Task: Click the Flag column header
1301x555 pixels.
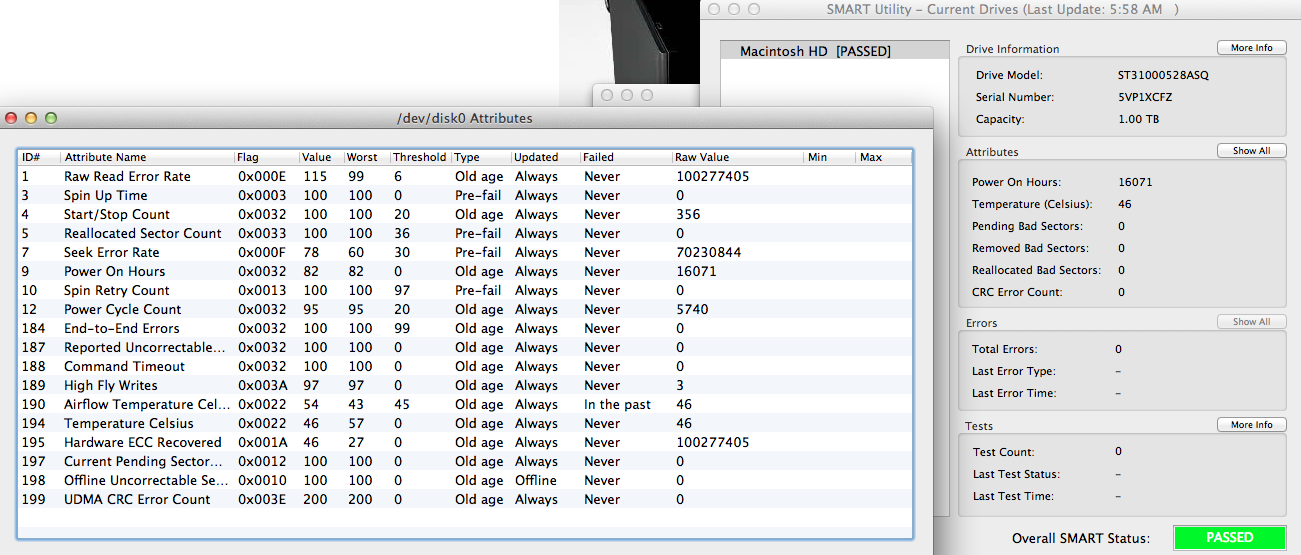Action: [x=266, y=157]
